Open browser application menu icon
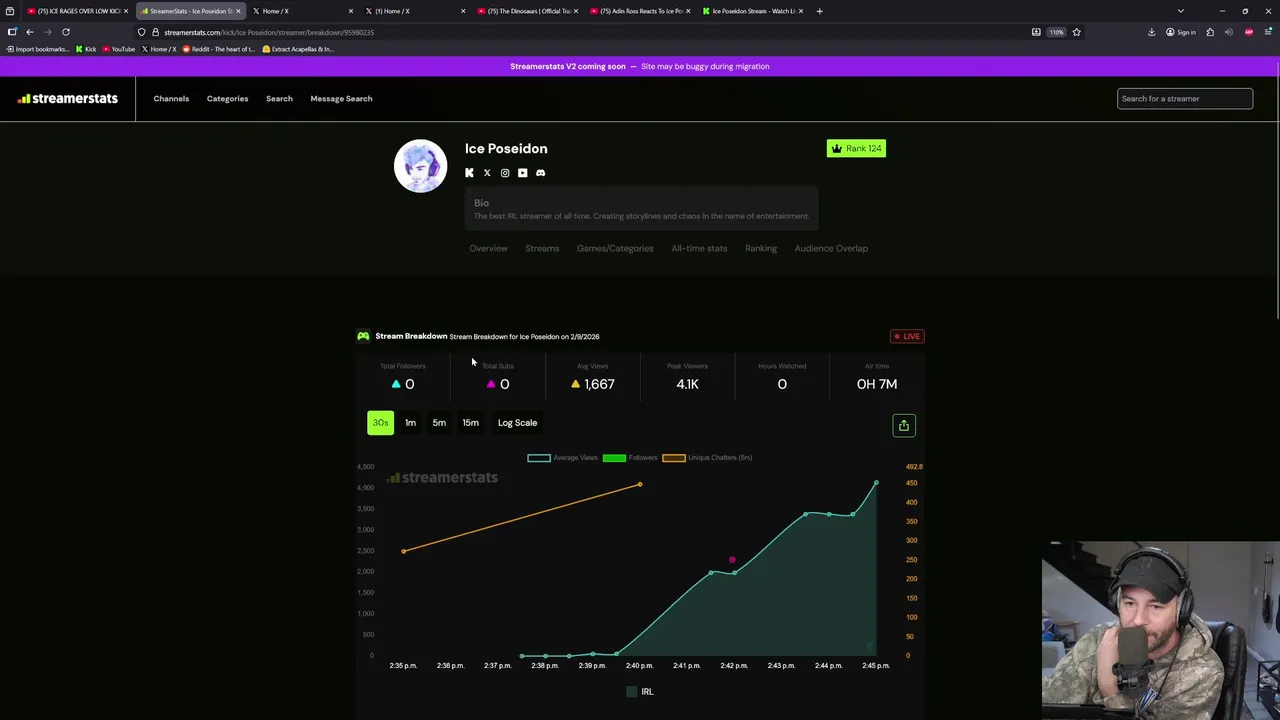The image size is (1280, 720). (1267, 32)
